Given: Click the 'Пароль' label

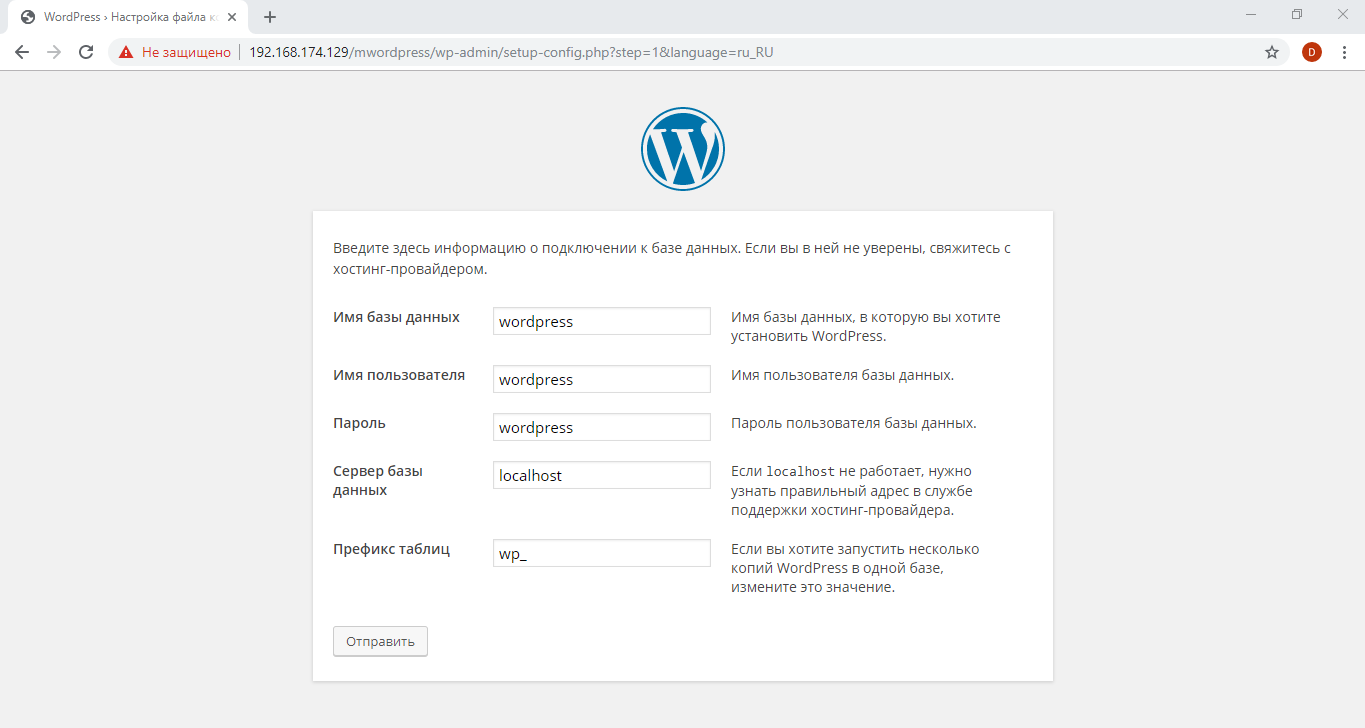Looking at the screenshot, I should click(359, 423).
